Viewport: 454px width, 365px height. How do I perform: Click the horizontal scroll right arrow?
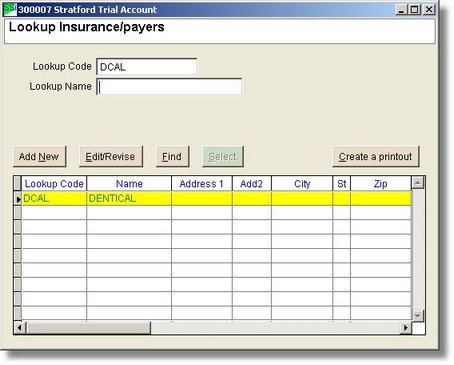405,328
